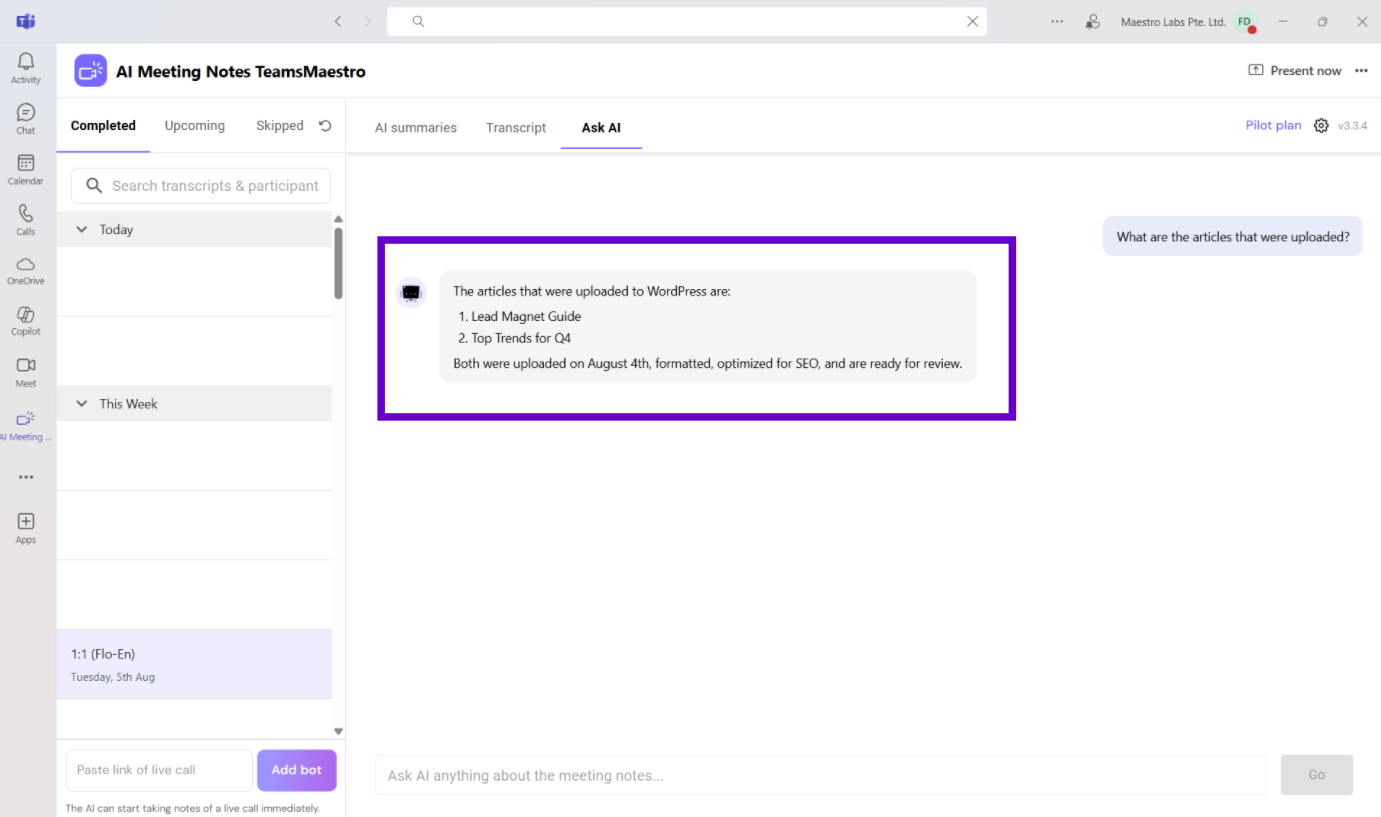1381x817 pixels.
Task: Click the question bubble about uploaded articles
Action: [x=1232, y=237]
